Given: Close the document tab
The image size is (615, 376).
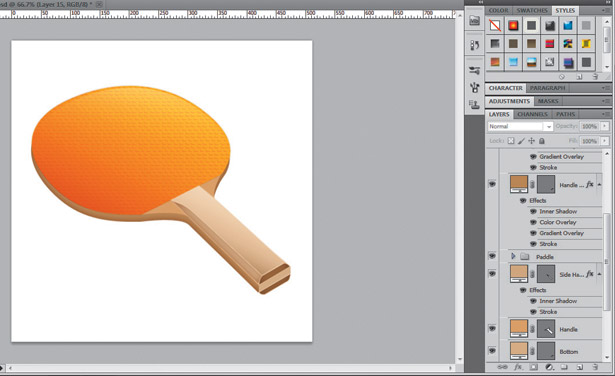Looking at the screenshot, I should [x=99, y=4].
